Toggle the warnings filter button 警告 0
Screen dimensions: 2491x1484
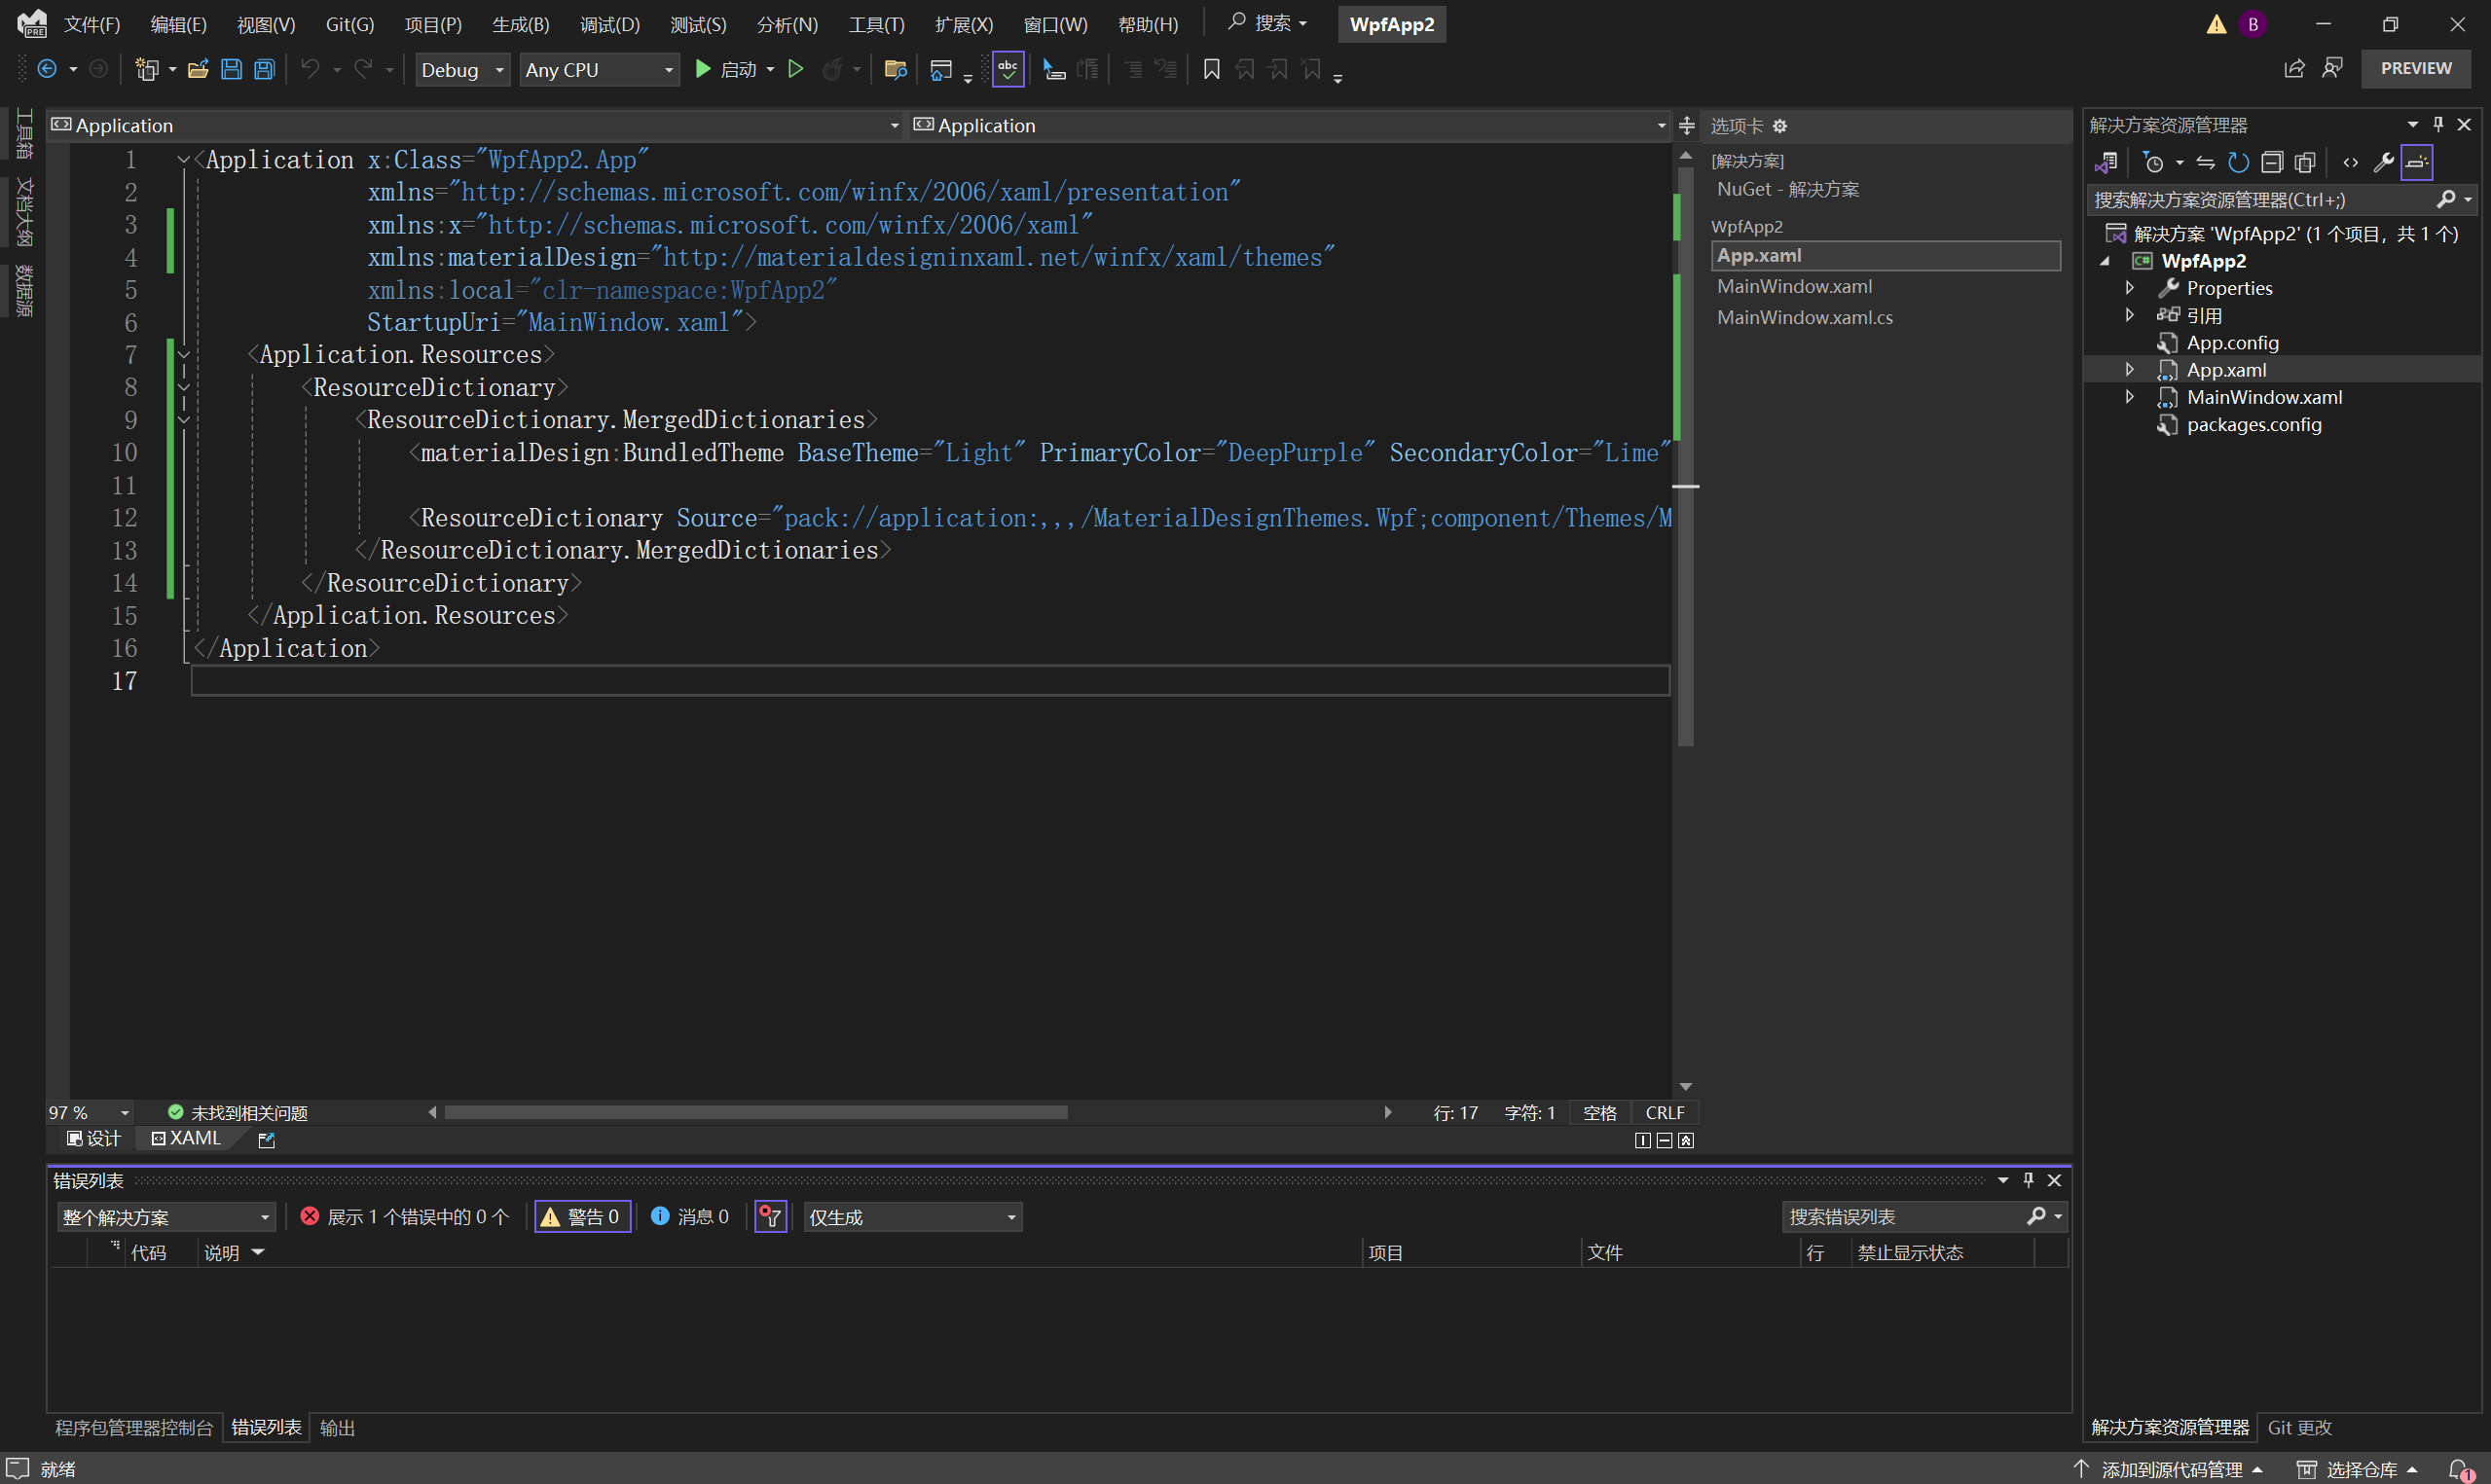pyautogui.click(x=582, y=1217)
